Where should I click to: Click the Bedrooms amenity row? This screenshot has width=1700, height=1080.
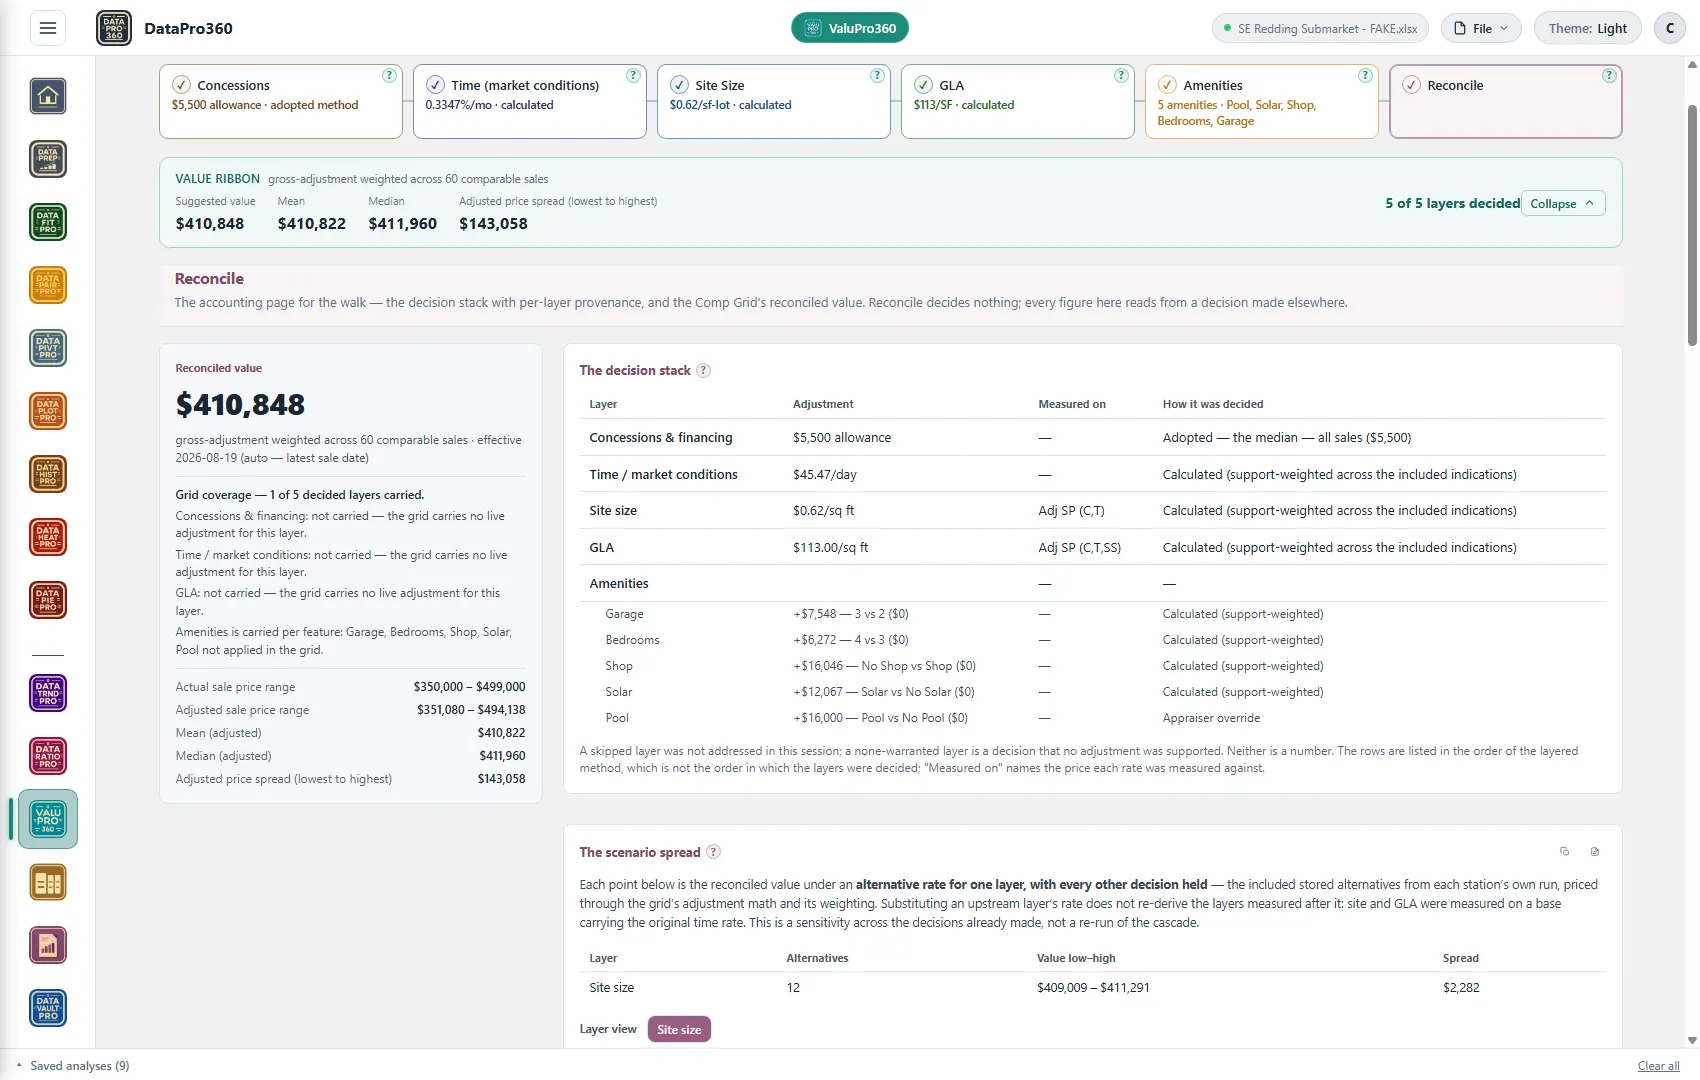(1092, 640)
